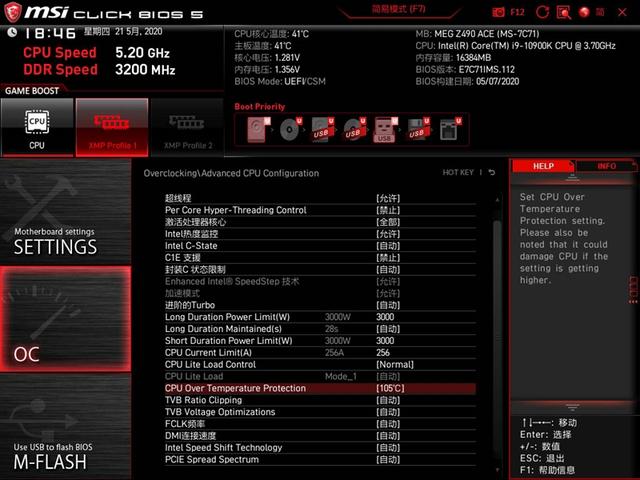Change CPU Lite Load Control Normal value
640x480 pixels.
point(395,364)
